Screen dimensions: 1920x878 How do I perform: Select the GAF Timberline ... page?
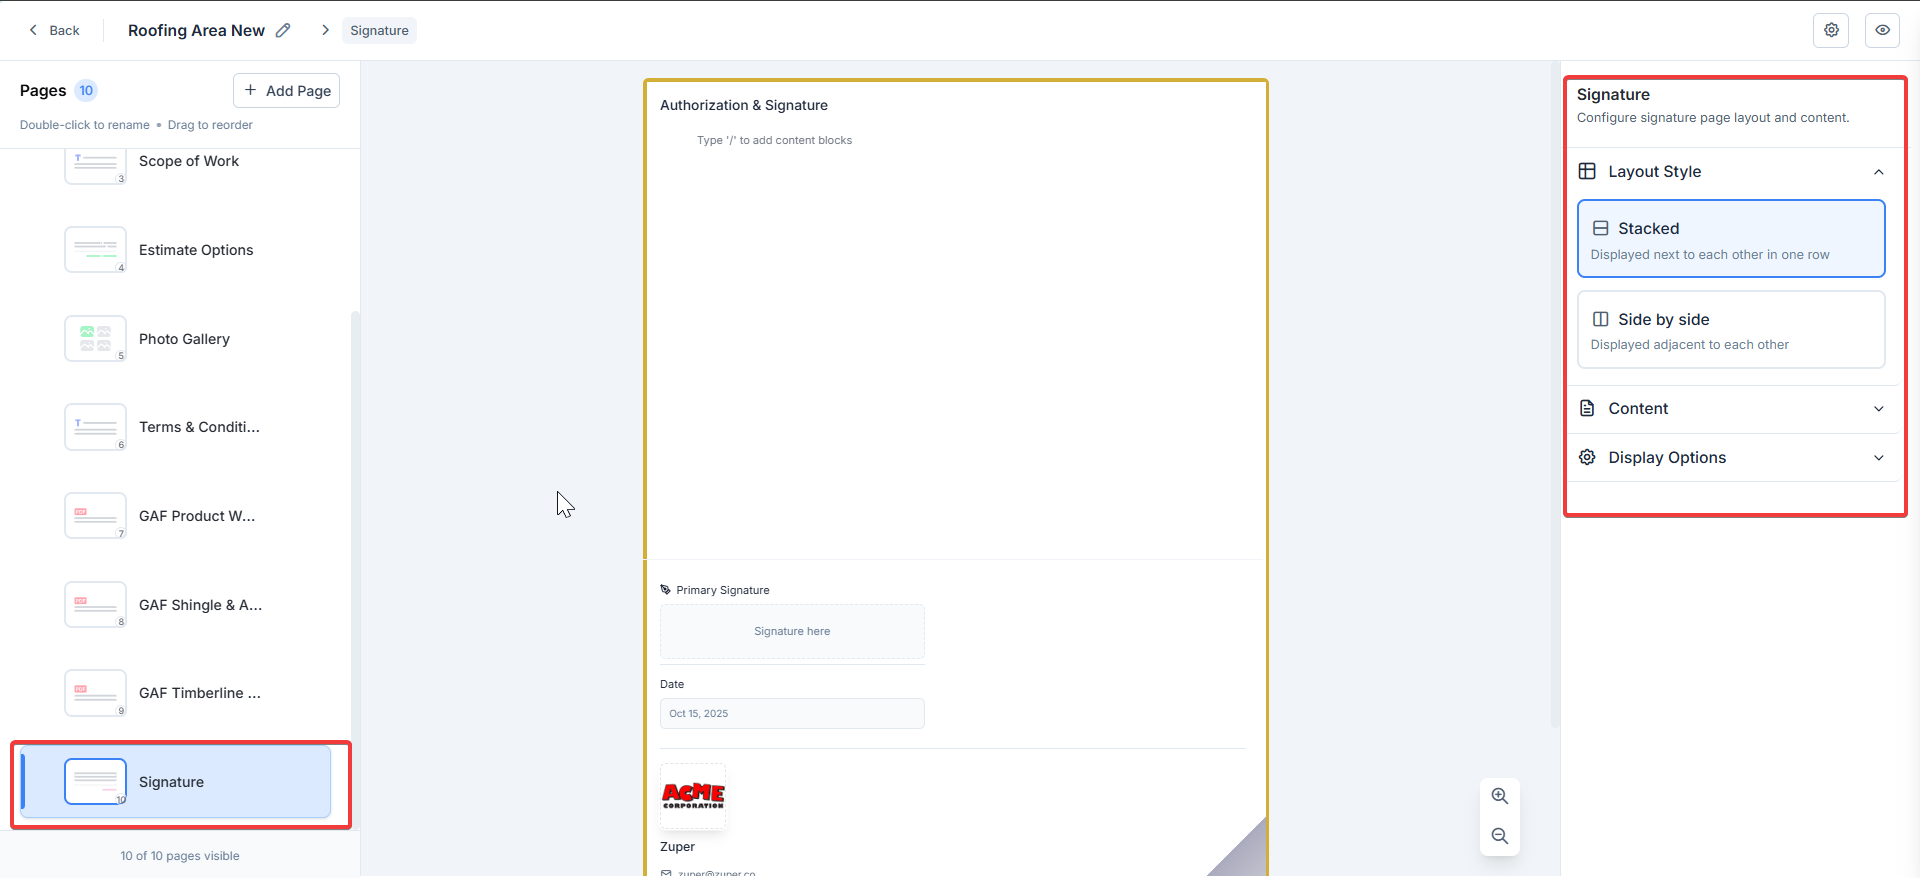[176, 693]
